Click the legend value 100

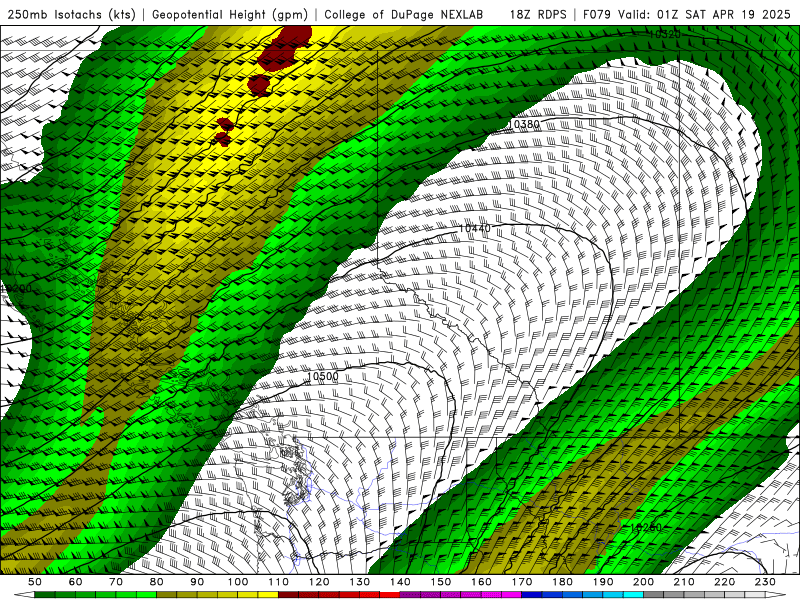point(238,582)
